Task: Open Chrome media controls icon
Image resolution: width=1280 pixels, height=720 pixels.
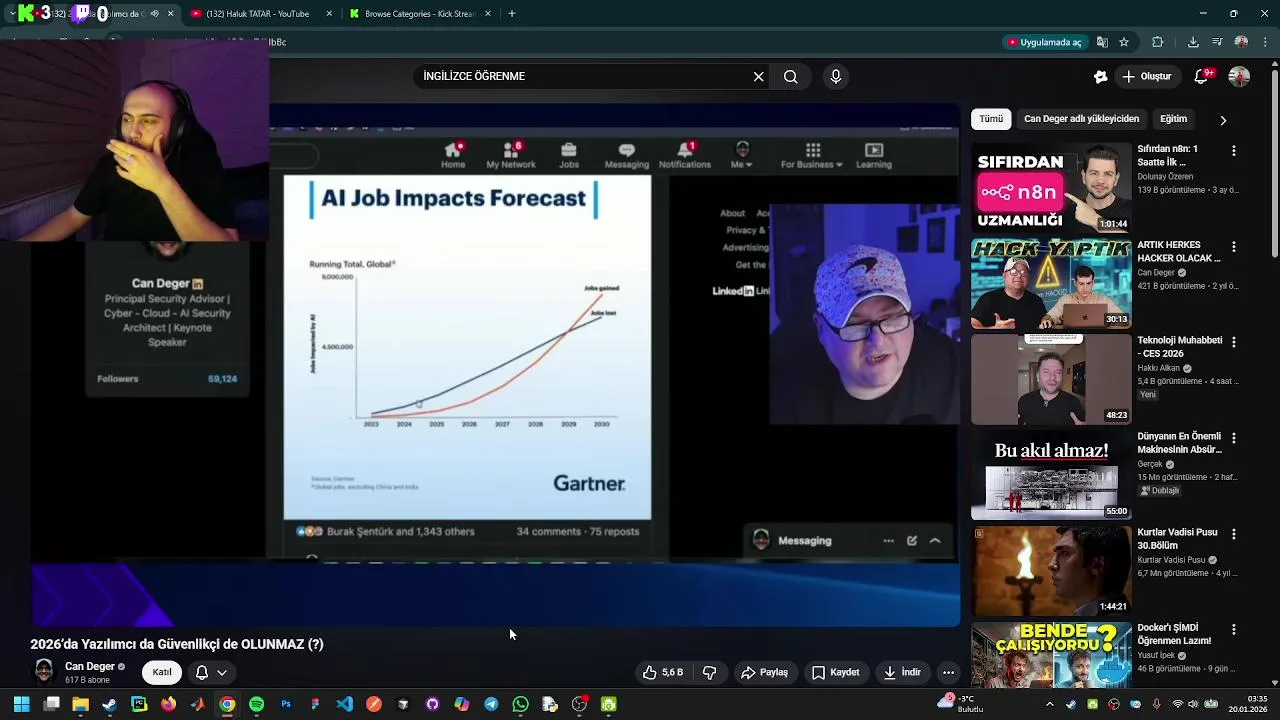Action: tap(1217, 42)
